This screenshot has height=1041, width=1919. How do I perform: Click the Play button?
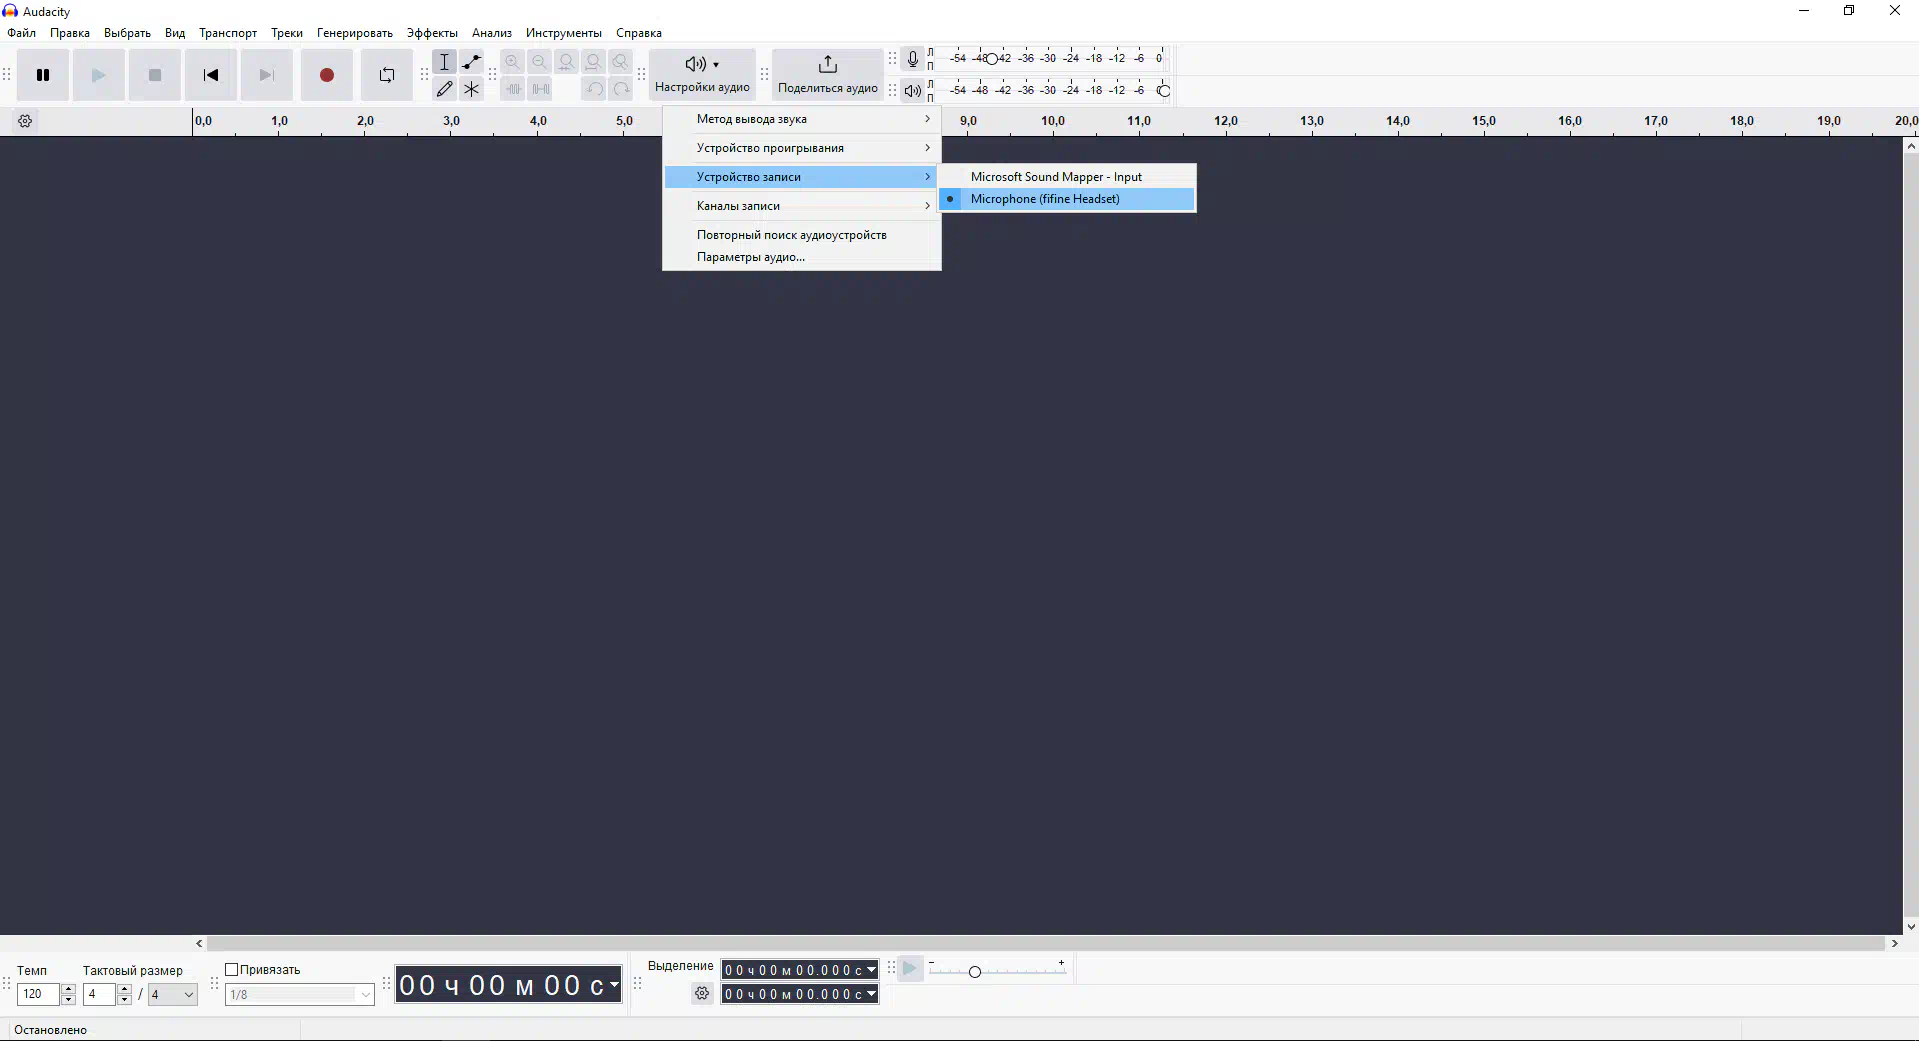[98, 75]
